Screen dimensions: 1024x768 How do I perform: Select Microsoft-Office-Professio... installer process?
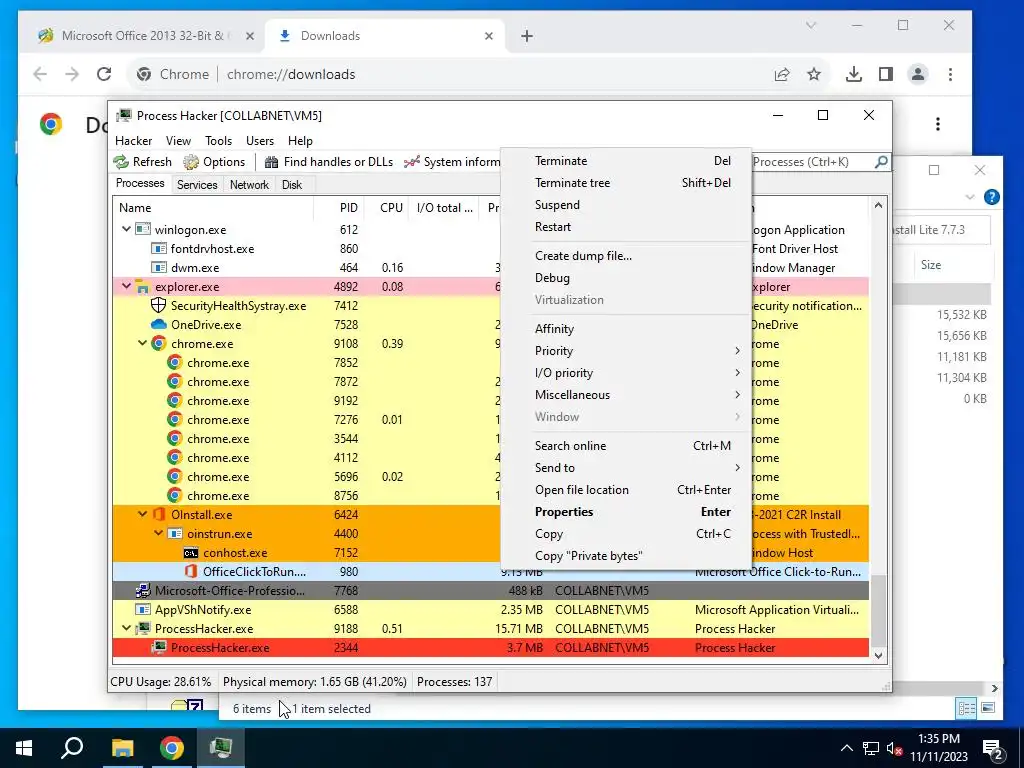point(490,590)
